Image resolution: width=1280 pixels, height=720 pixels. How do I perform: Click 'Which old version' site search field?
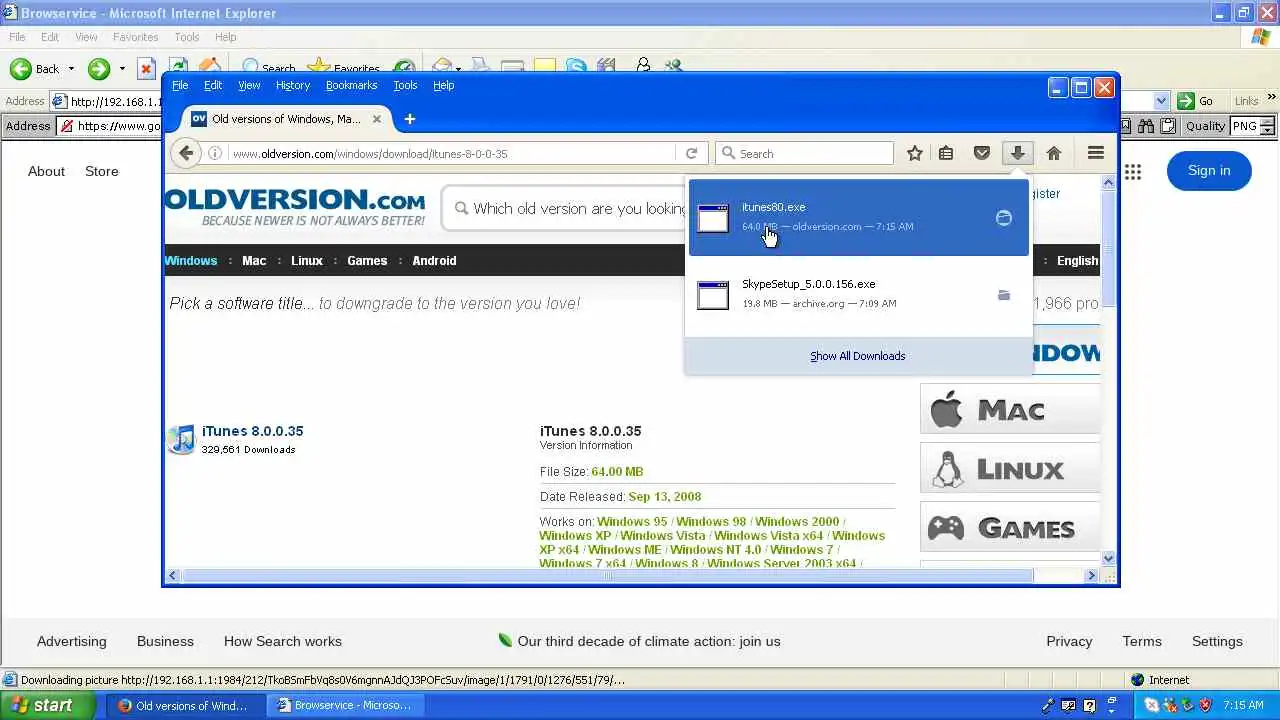click(565, 208)
